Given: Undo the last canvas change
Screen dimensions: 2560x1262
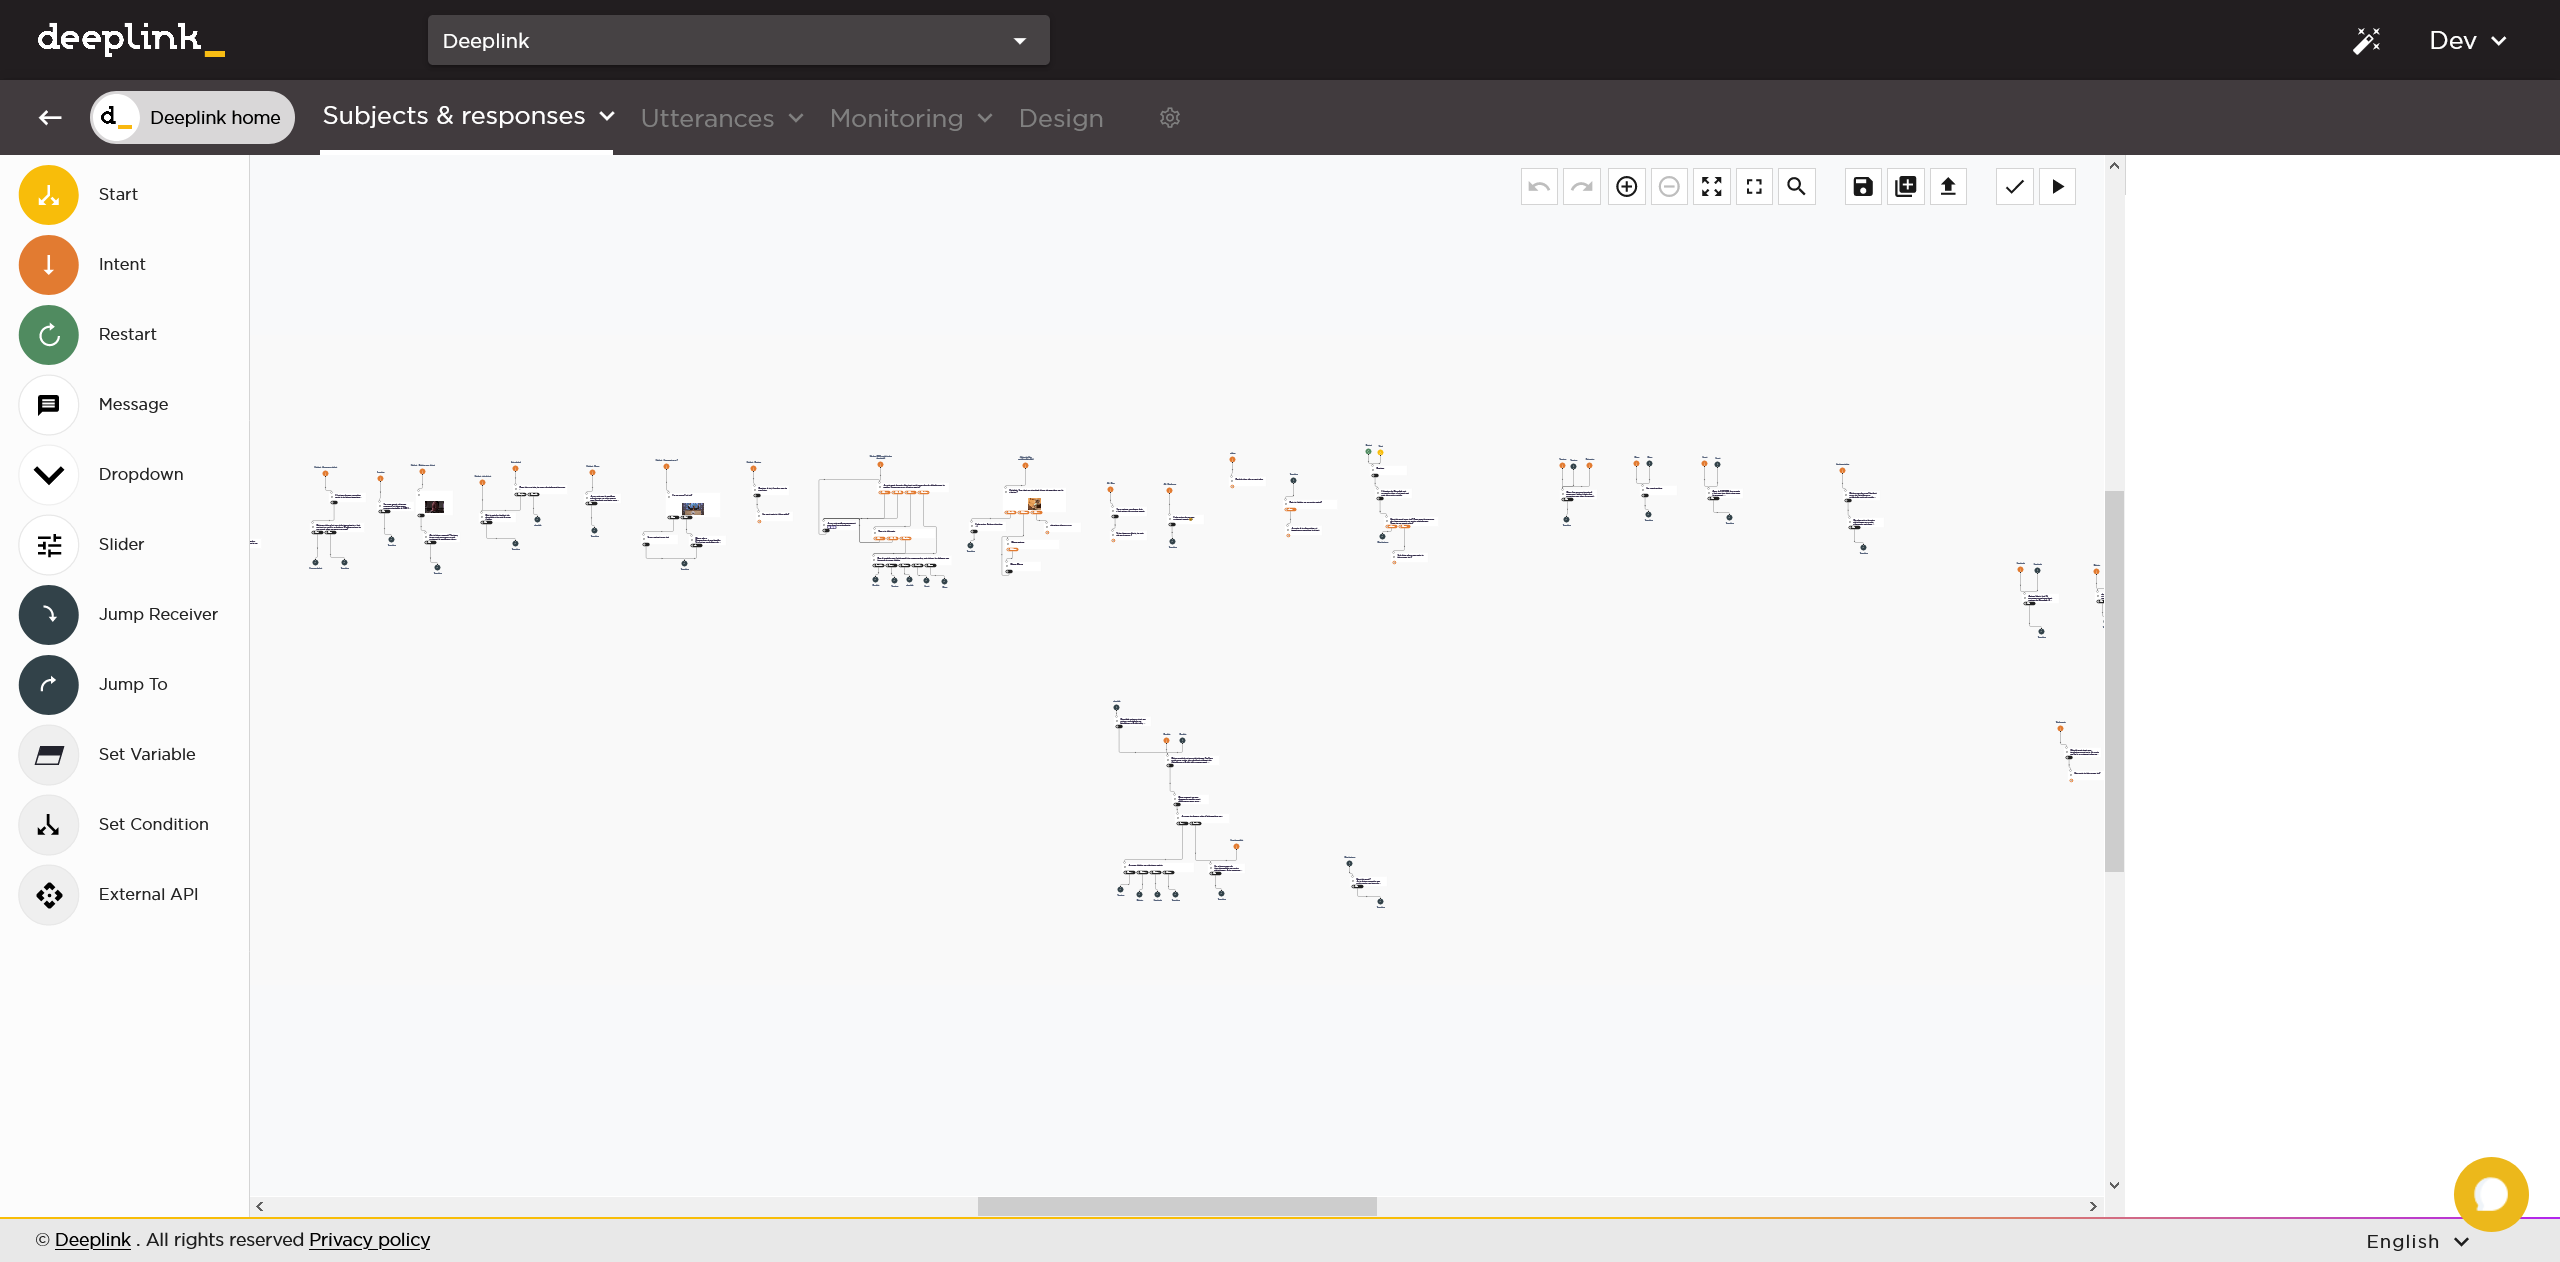Looking at the screenshot, I should tap(1538, 186).
